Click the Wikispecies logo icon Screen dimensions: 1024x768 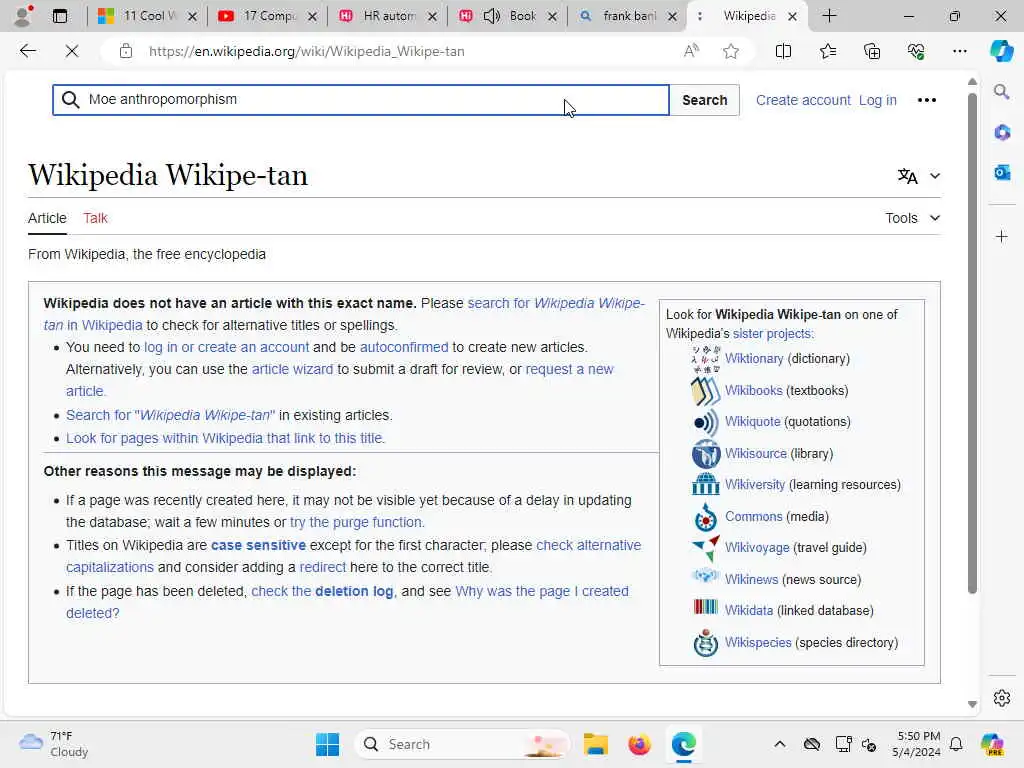[x=705, y=643]
